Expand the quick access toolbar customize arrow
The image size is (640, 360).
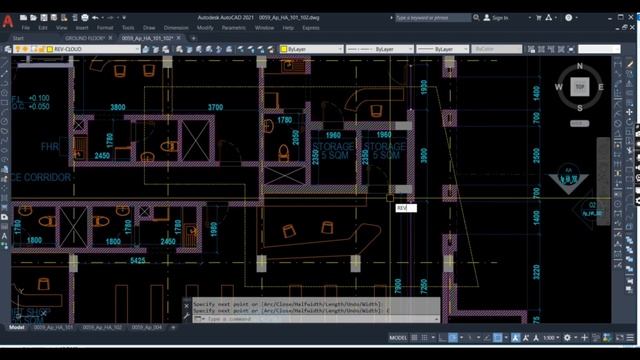click(x=124, y=18)
